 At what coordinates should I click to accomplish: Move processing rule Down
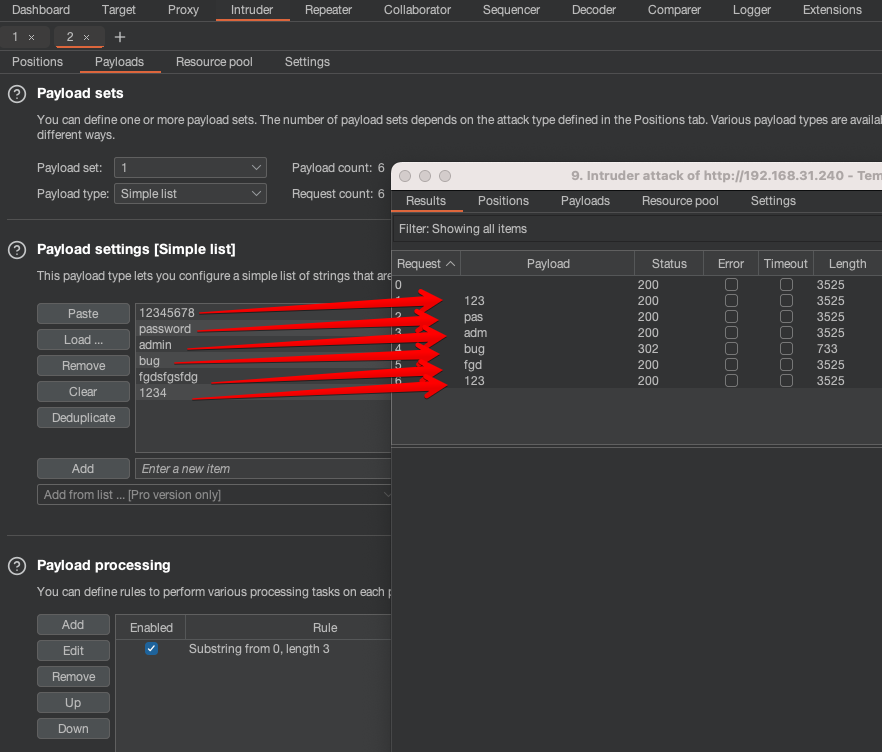[x=73, y=729]
